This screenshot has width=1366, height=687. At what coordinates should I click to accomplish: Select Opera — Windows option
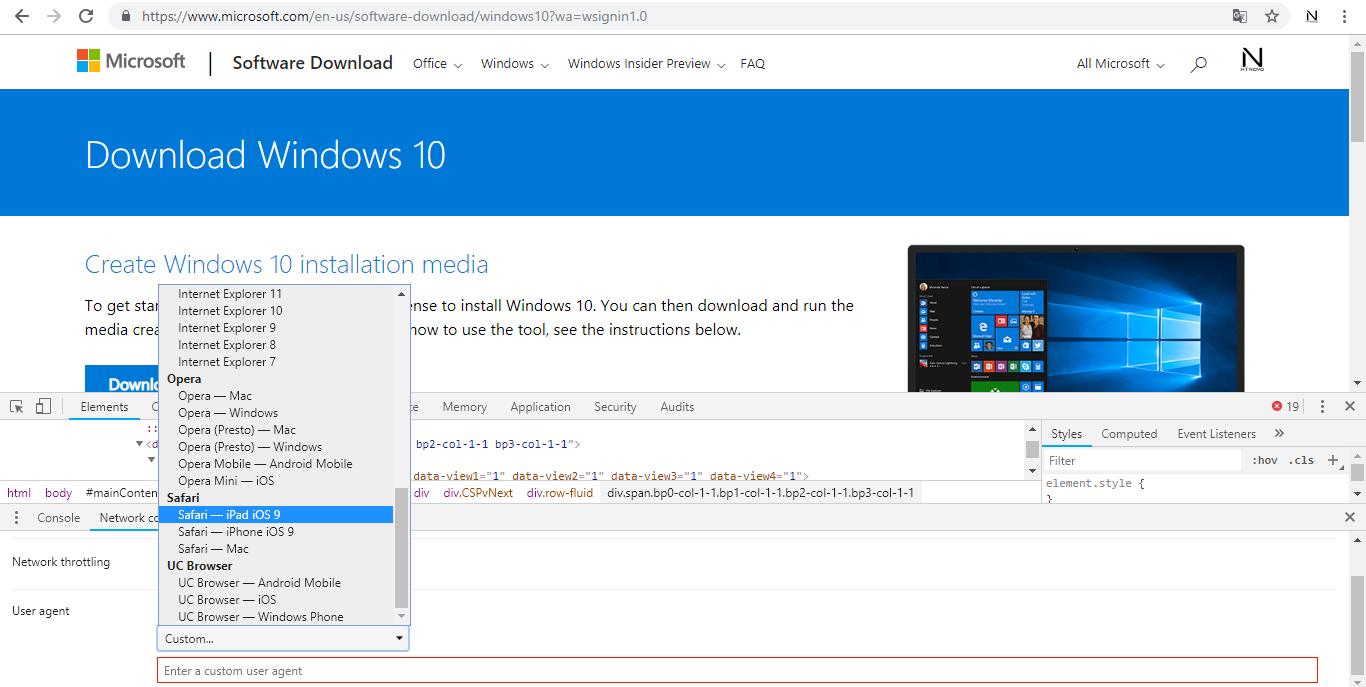click(276, 412)
